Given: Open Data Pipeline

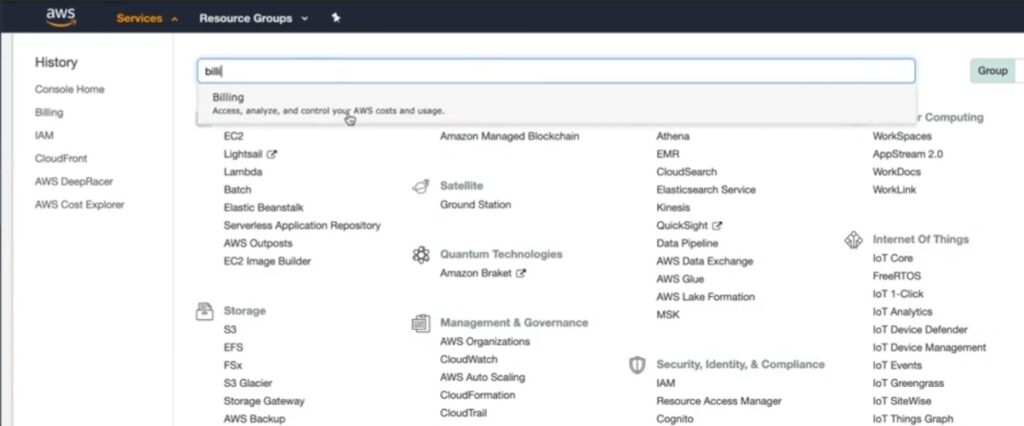Looking at the screenshot, I should (x=687, y=243).
